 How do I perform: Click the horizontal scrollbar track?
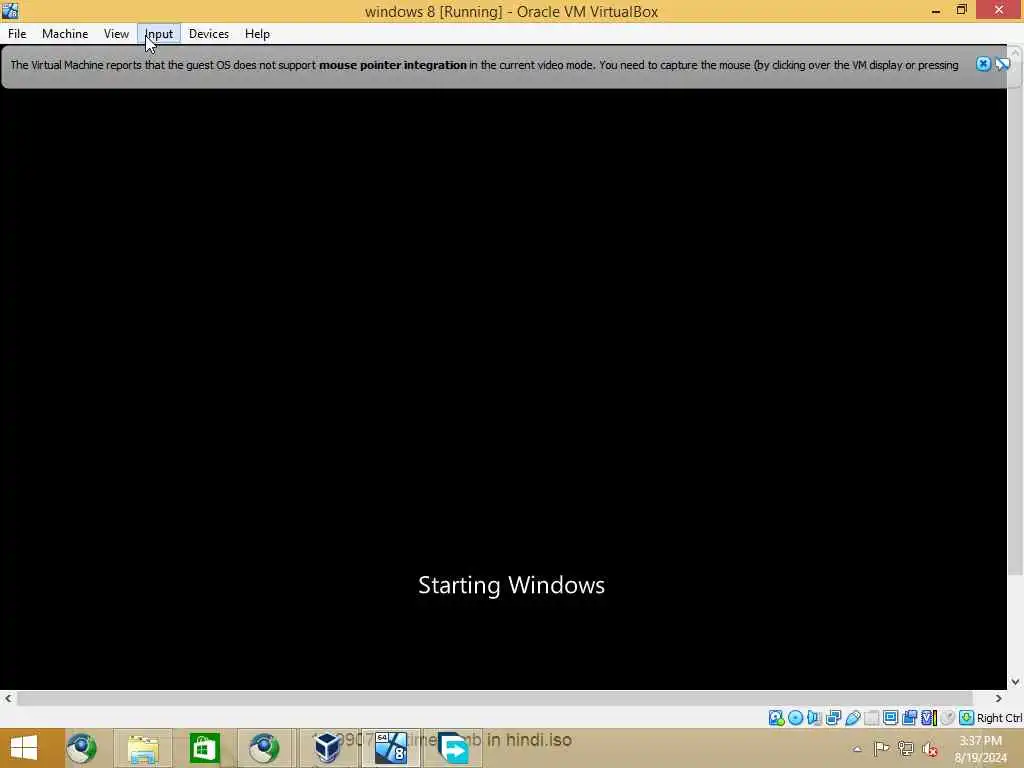click(x=494, y=698)
